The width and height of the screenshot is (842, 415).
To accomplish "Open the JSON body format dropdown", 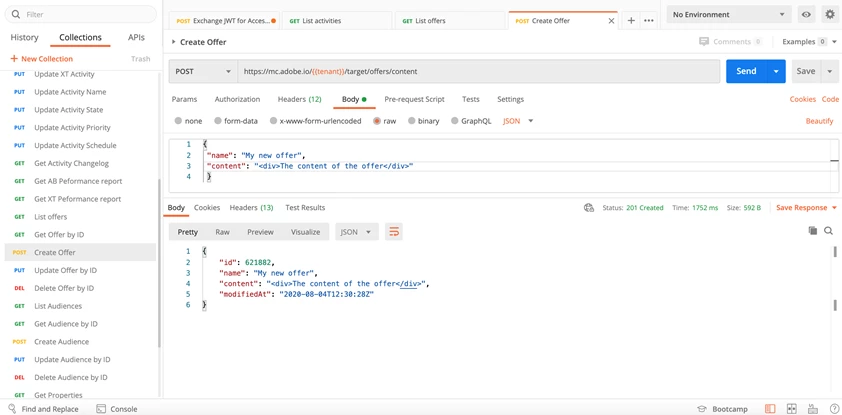I will pyautogui.click(x=518, y=121).
